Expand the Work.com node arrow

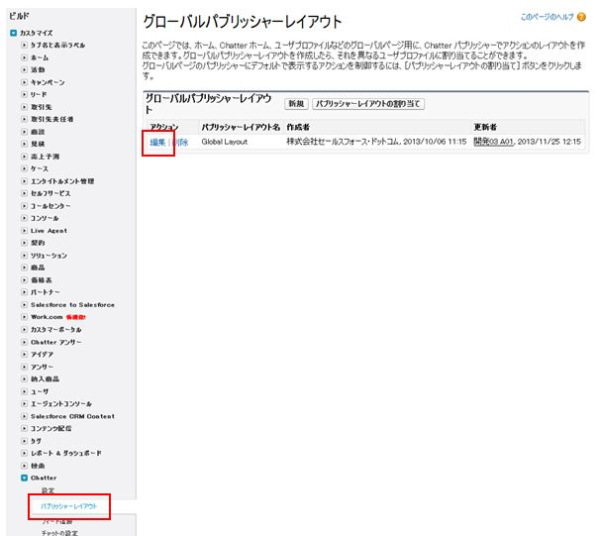pyautogui.click(x=24, y=317)
